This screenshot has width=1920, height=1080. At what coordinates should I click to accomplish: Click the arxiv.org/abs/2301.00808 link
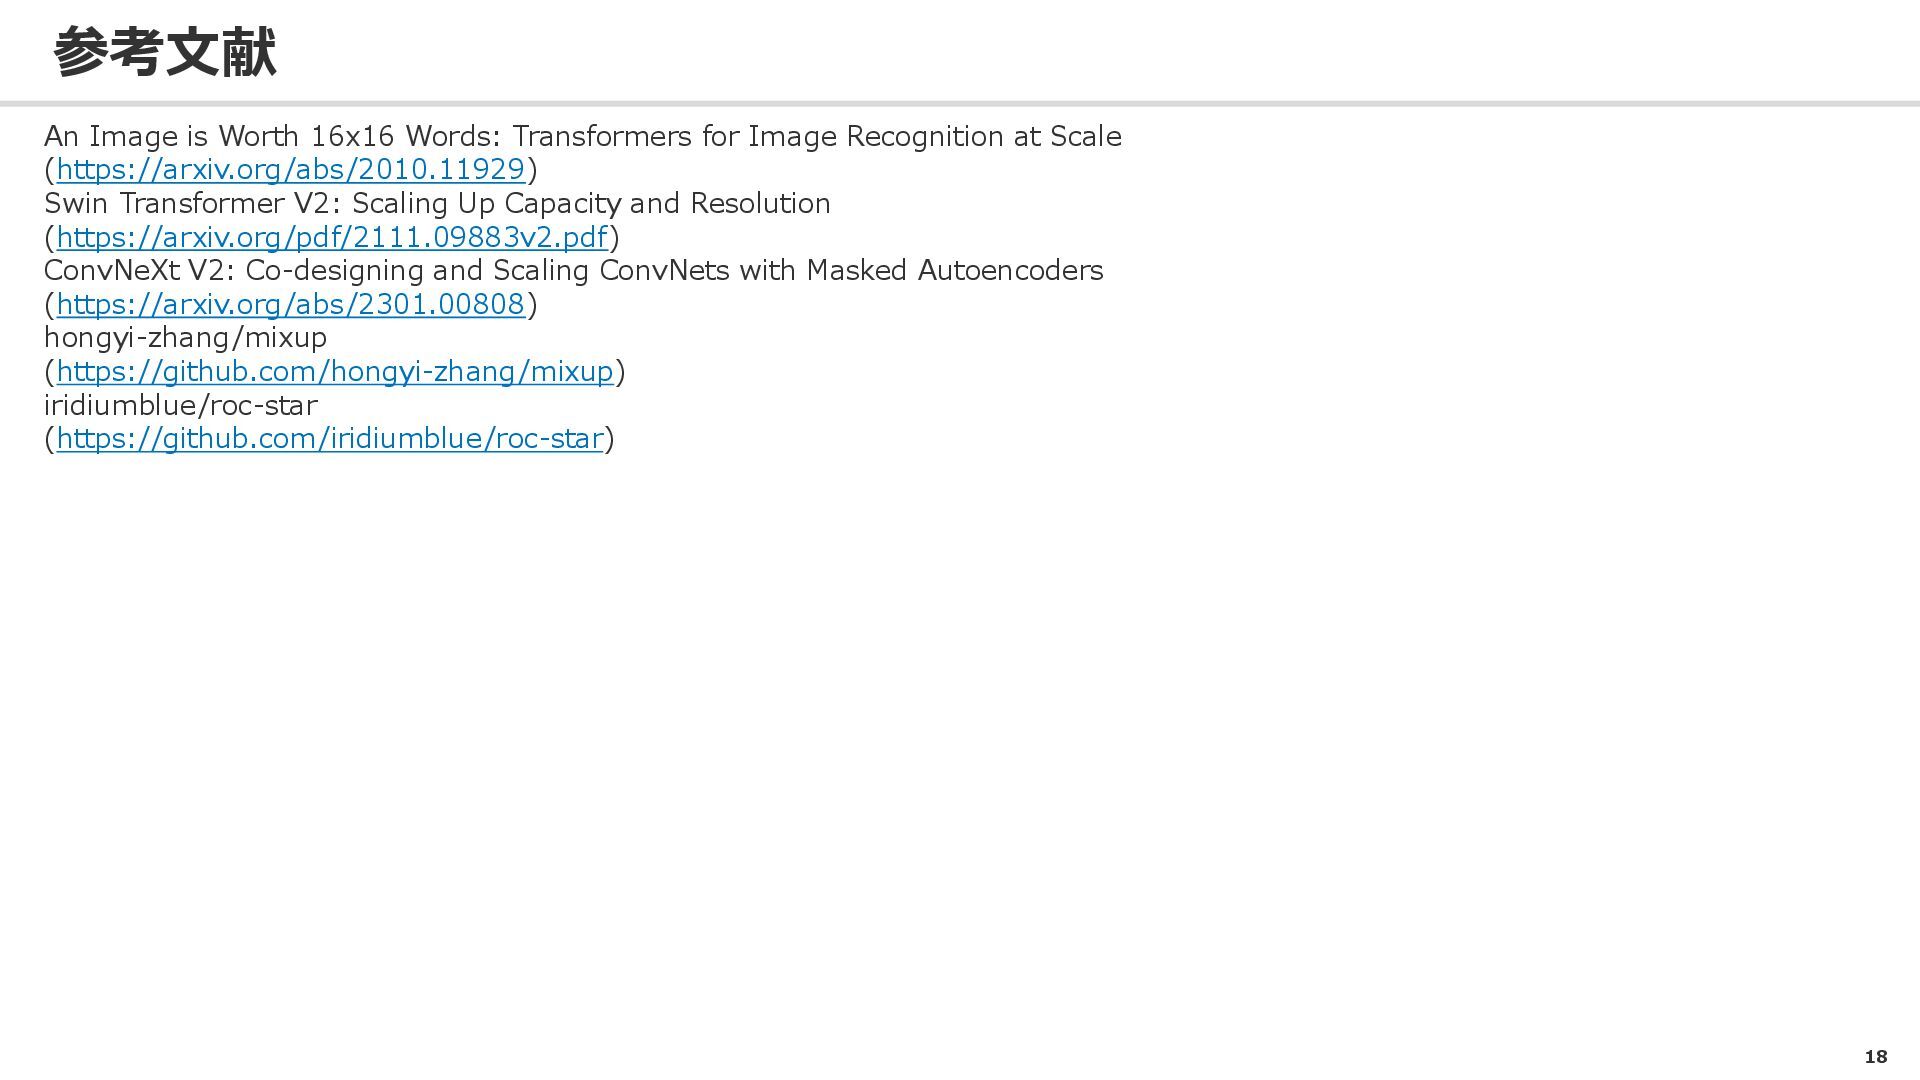pos(290,304)
